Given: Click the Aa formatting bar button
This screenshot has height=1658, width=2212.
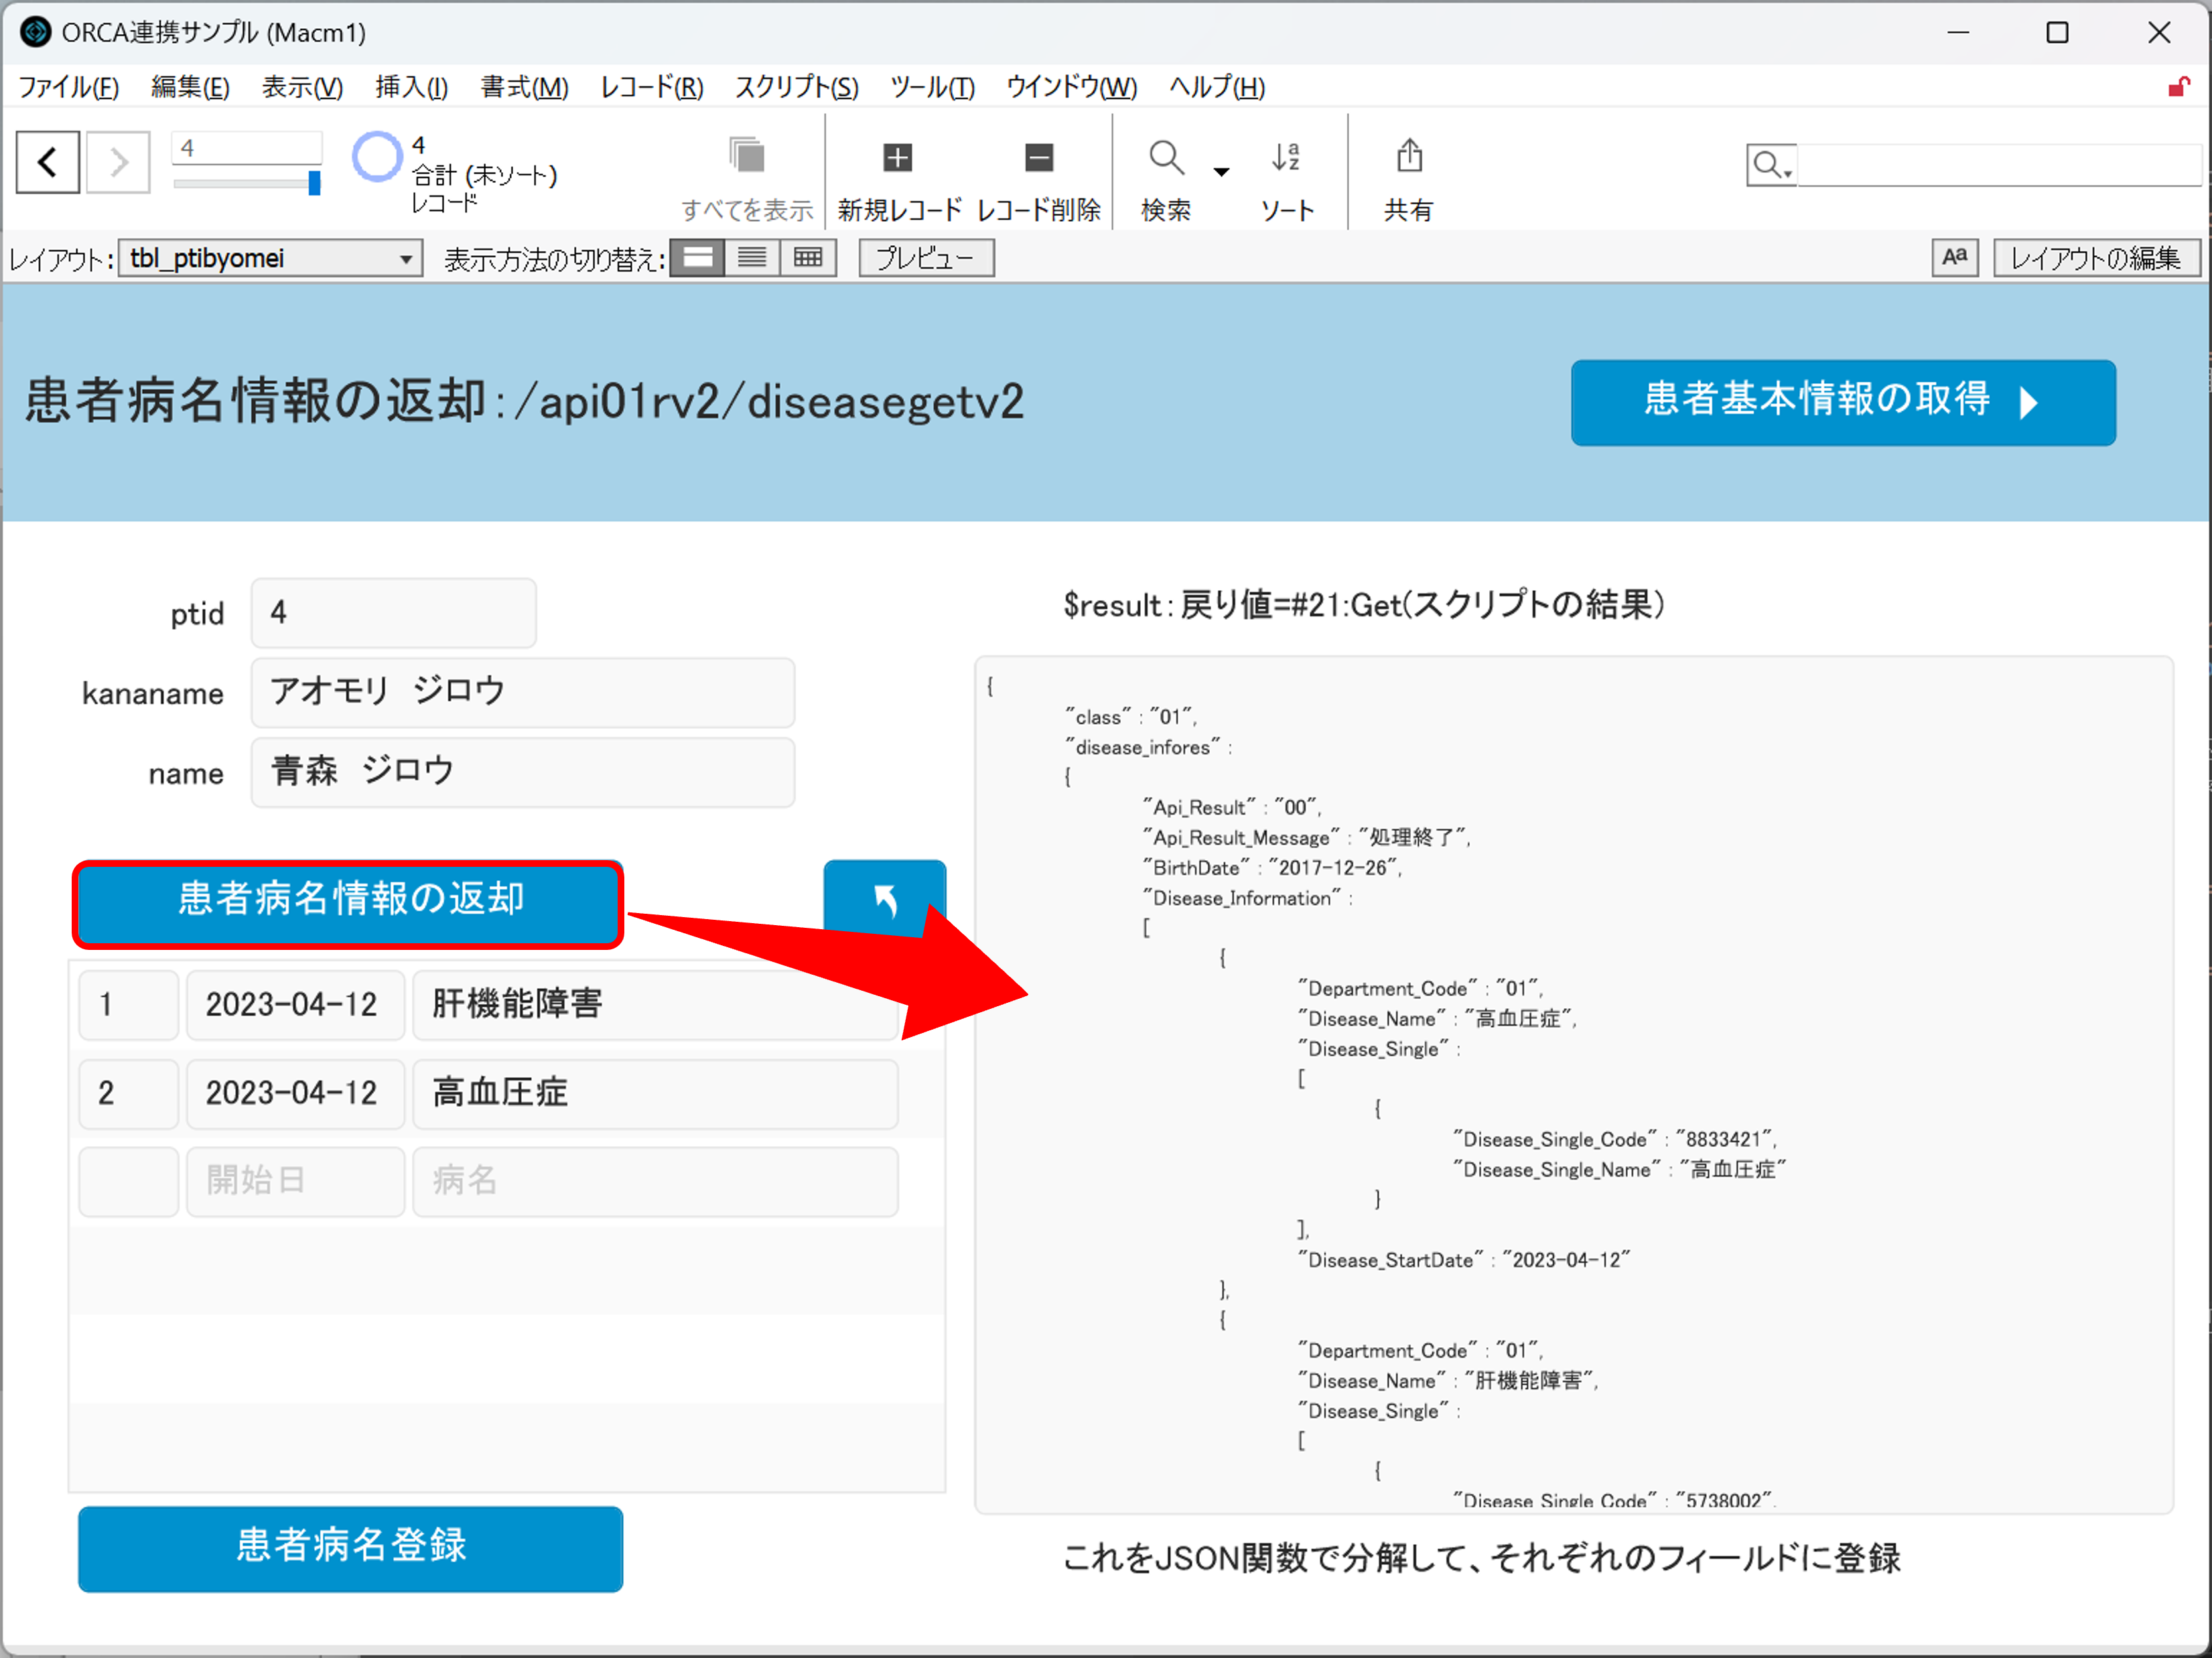Looking at the screenshot, I should tap(1954, 258).
